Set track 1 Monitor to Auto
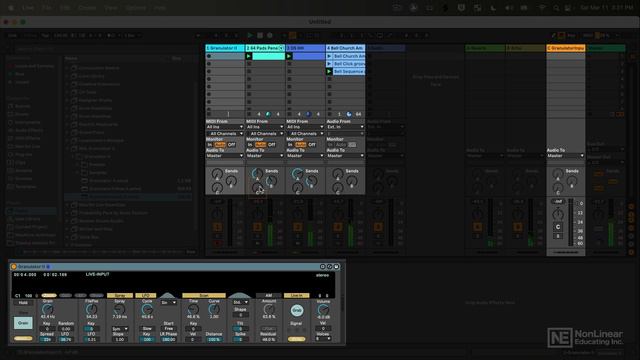Viewport: 640px width, 360px height. click(x=220, y=145)
